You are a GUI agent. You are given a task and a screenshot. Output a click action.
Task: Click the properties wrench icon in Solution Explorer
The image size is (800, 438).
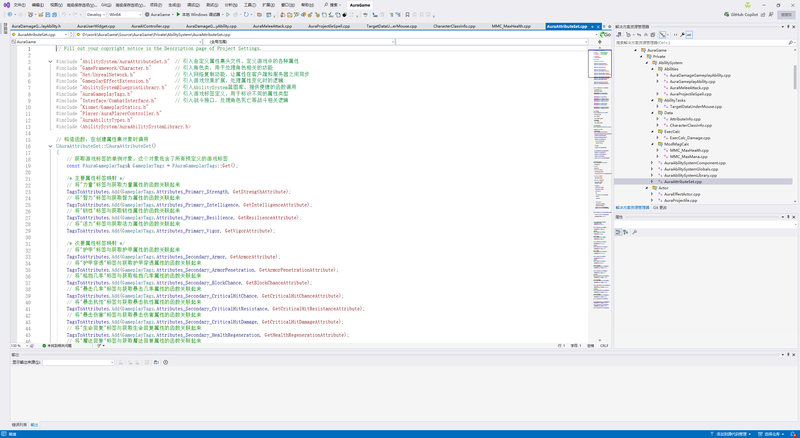pyautogui.click(x=680, y=35)
